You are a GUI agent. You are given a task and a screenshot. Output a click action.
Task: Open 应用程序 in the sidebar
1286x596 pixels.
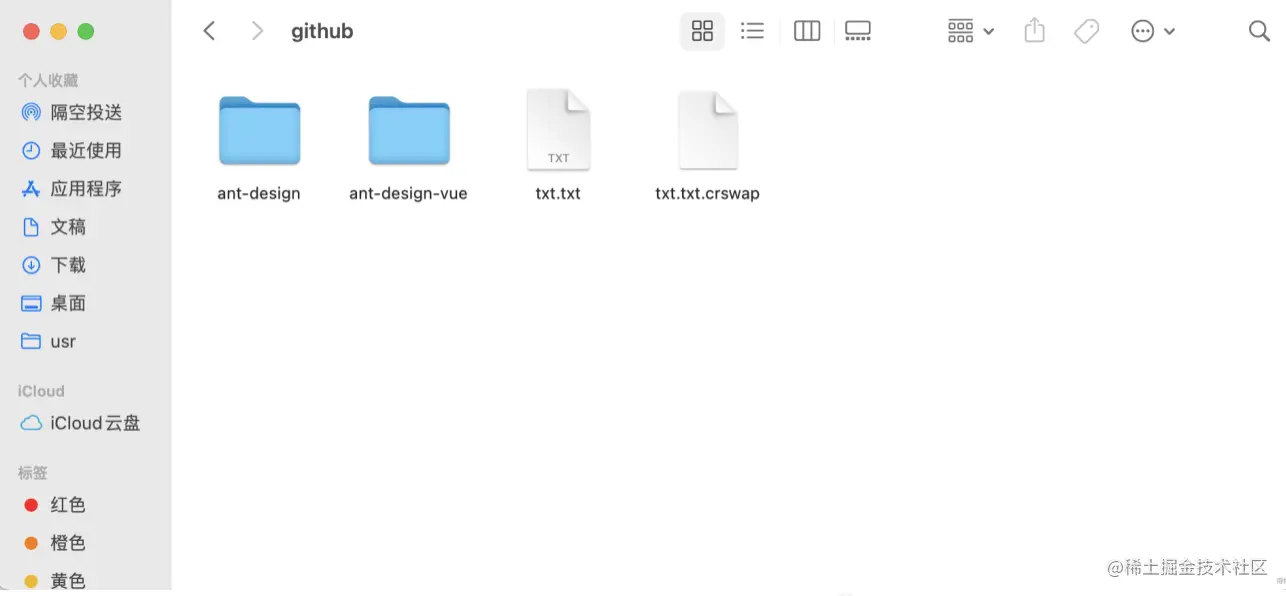[x=86, y=188]
